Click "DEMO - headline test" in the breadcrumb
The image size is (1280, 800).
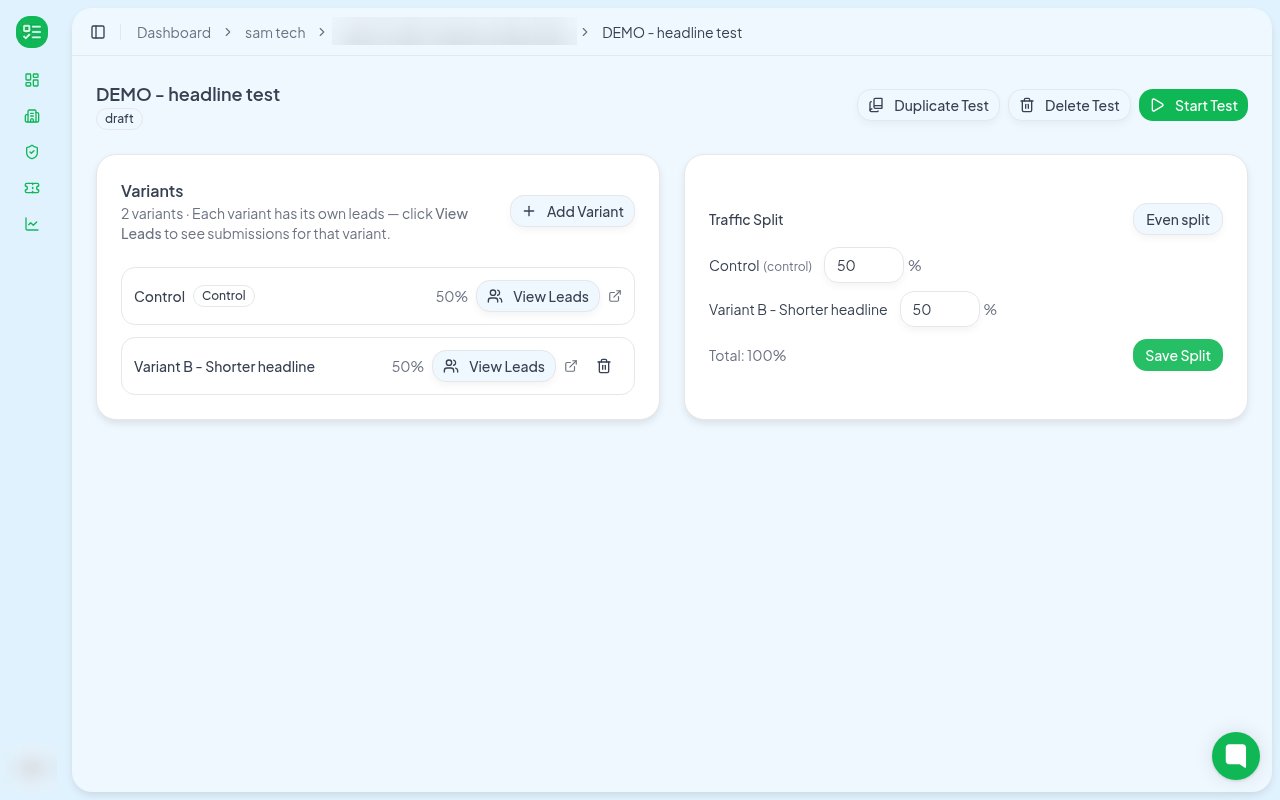tap(672, 32)
